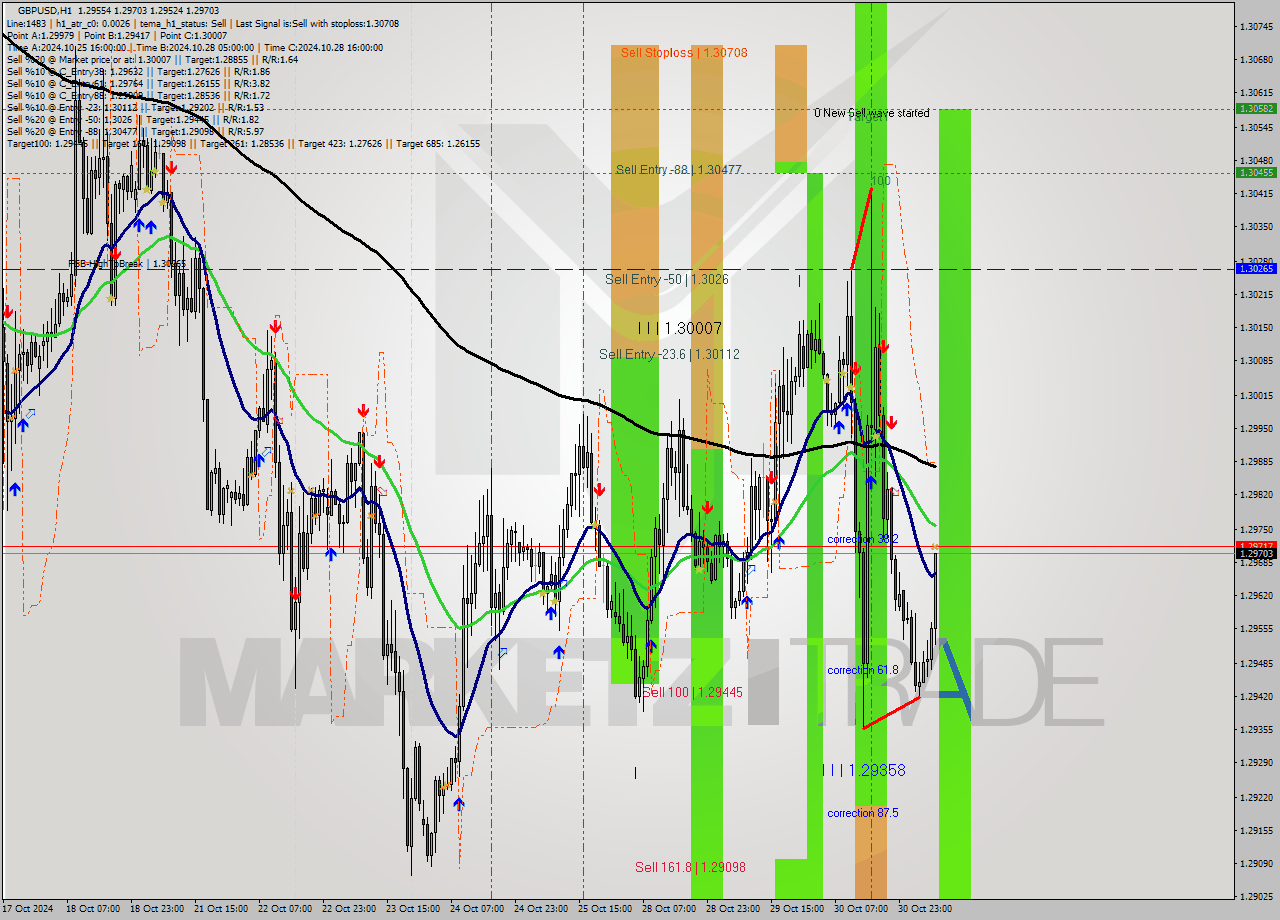Image resolution: width=1280 pixels, height=920 pixels.
Task: Click the '17 Oct 2024' time axis label
Action: tap(30, 909)
